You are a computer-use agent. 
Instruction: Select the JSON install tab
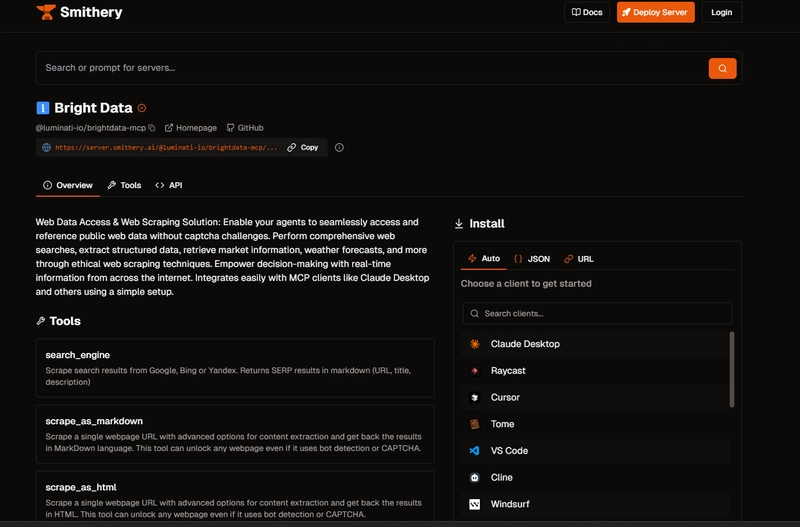[x=532, y=259]
